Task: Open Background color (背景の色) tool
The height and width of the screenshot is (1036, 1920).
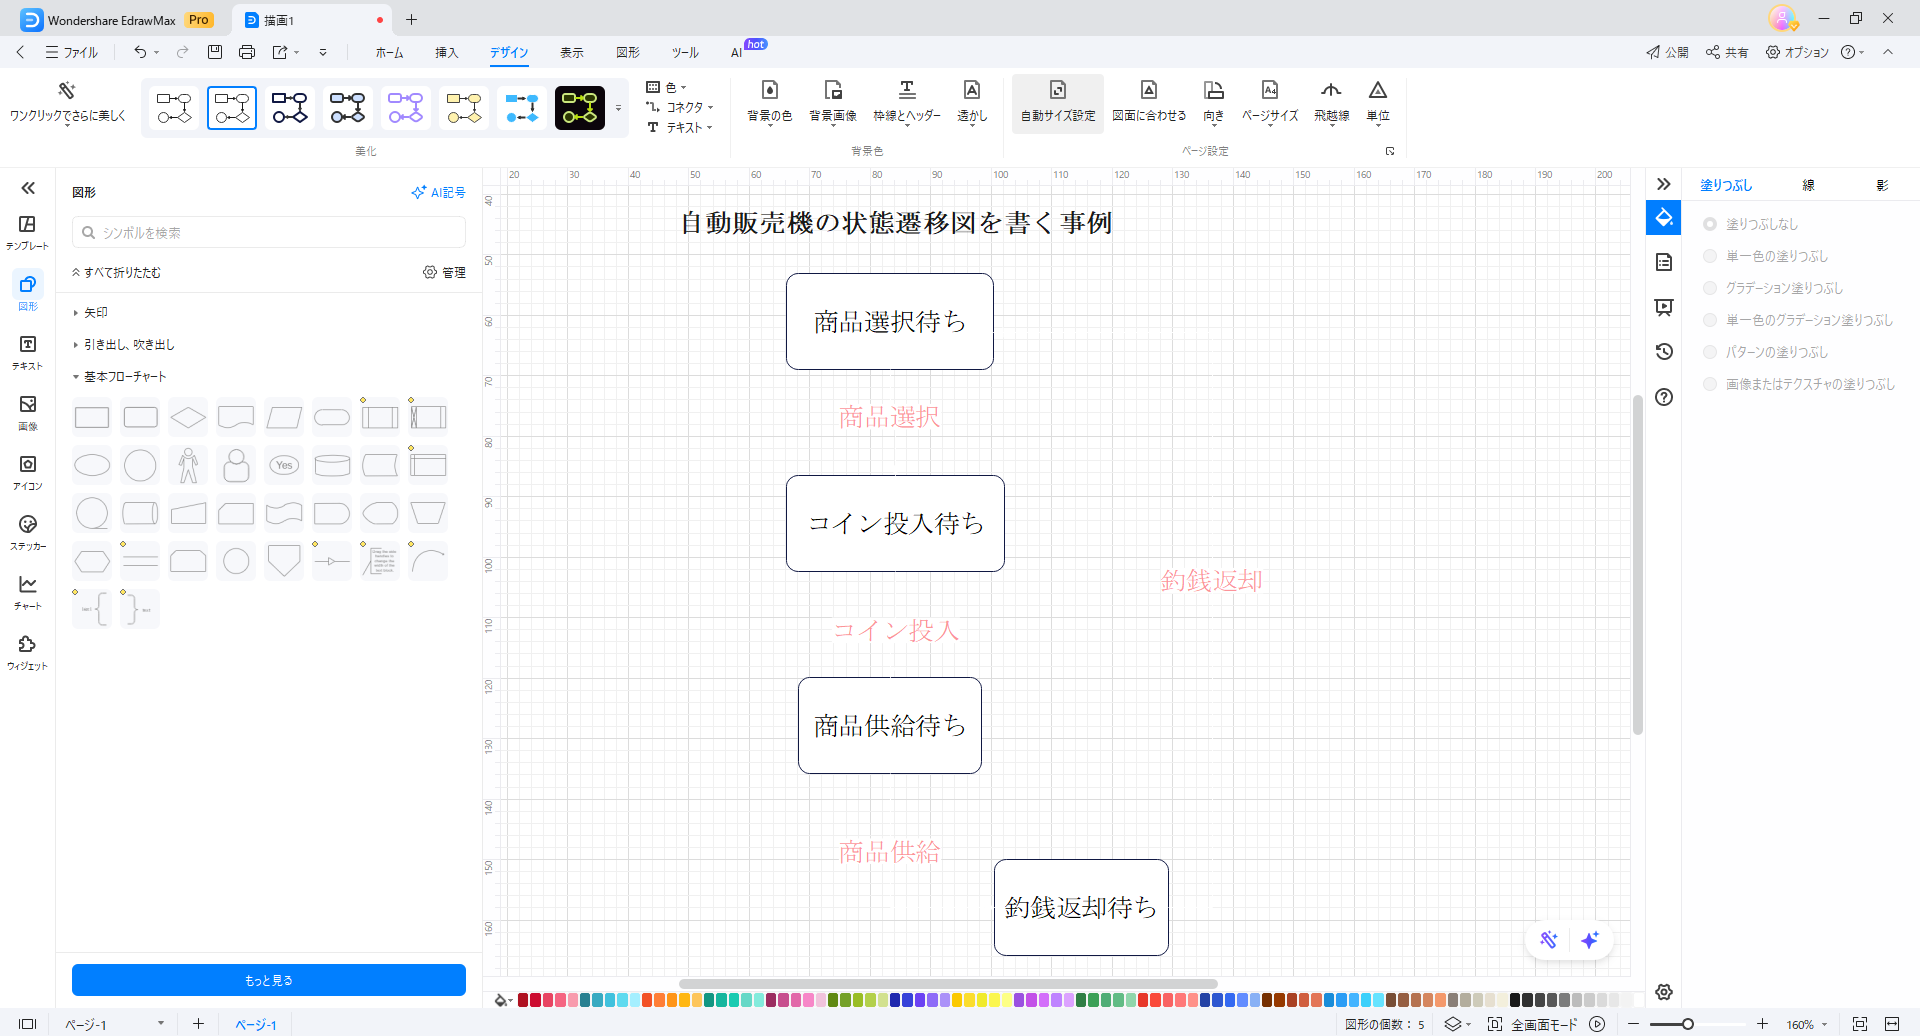Action: click(x=769, y=102)
